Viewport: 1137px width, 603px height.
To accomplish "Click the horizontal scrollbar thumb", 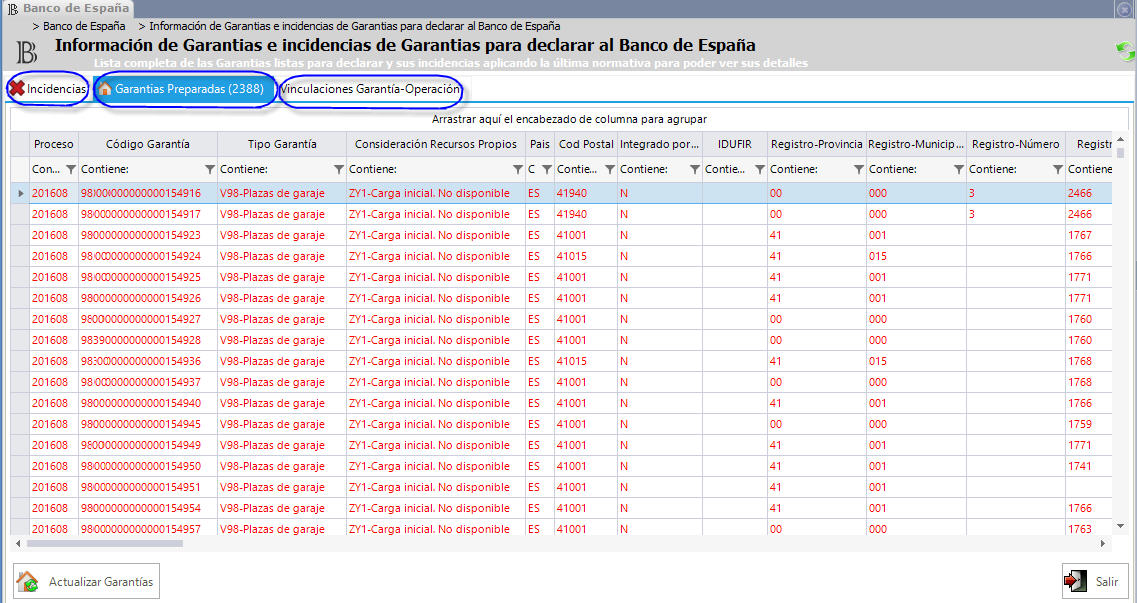I will click(104, 543).
